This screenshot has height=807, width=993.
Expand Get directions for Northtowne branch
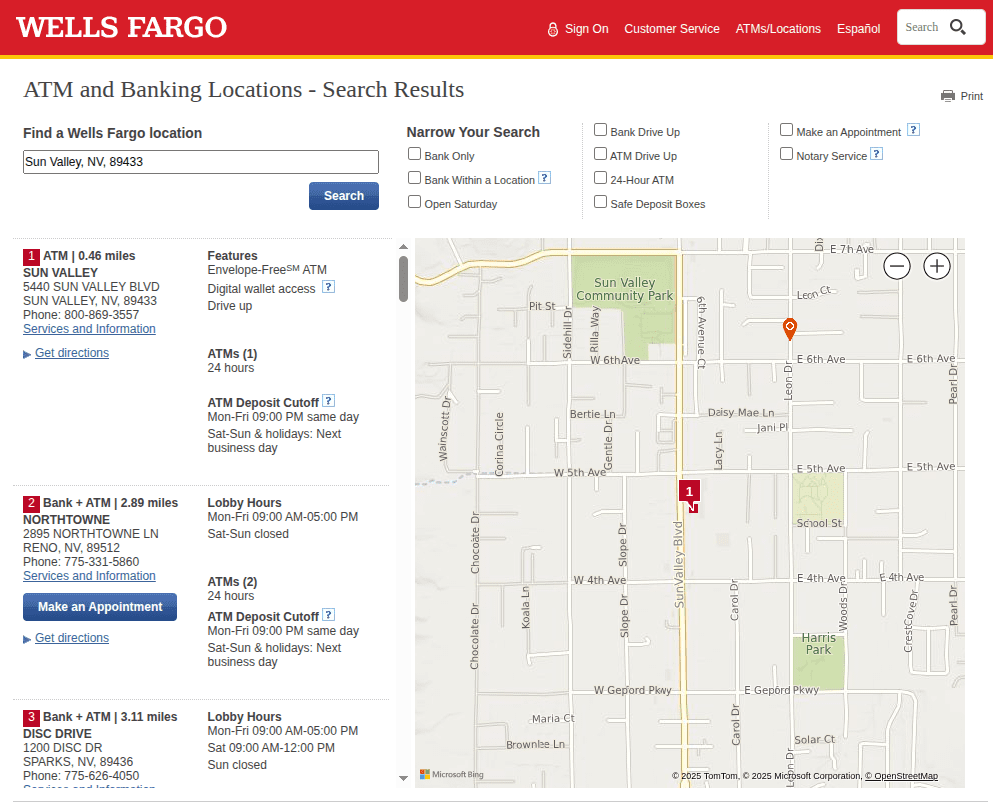(72, 638)
